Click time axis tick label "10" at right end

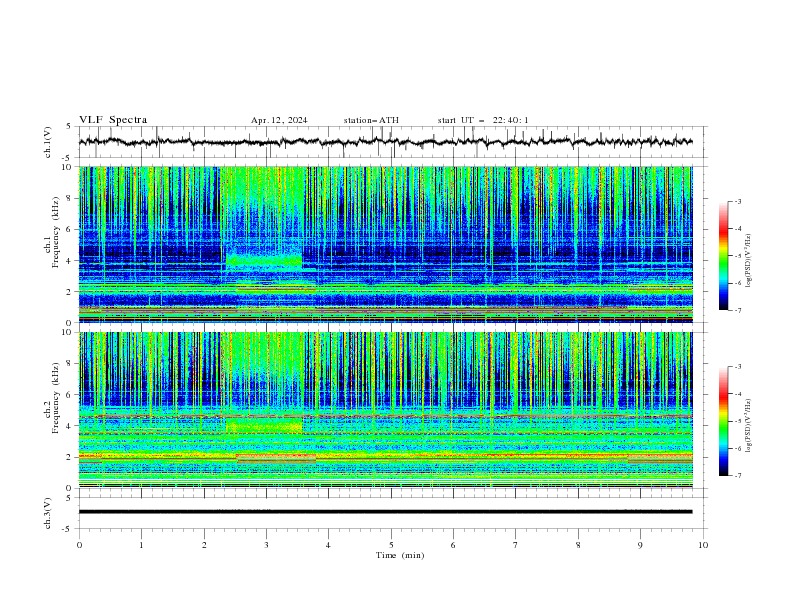point(703,545)
